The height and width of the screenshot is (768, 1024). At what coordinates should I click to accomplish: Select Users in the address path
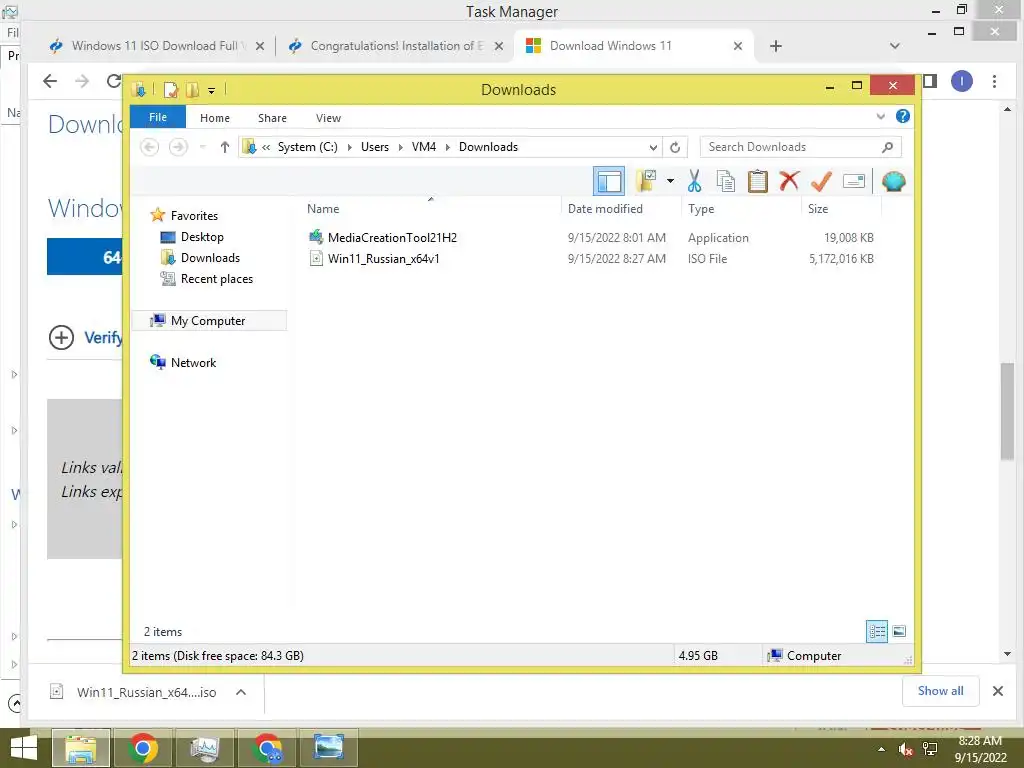pos(375,147)
